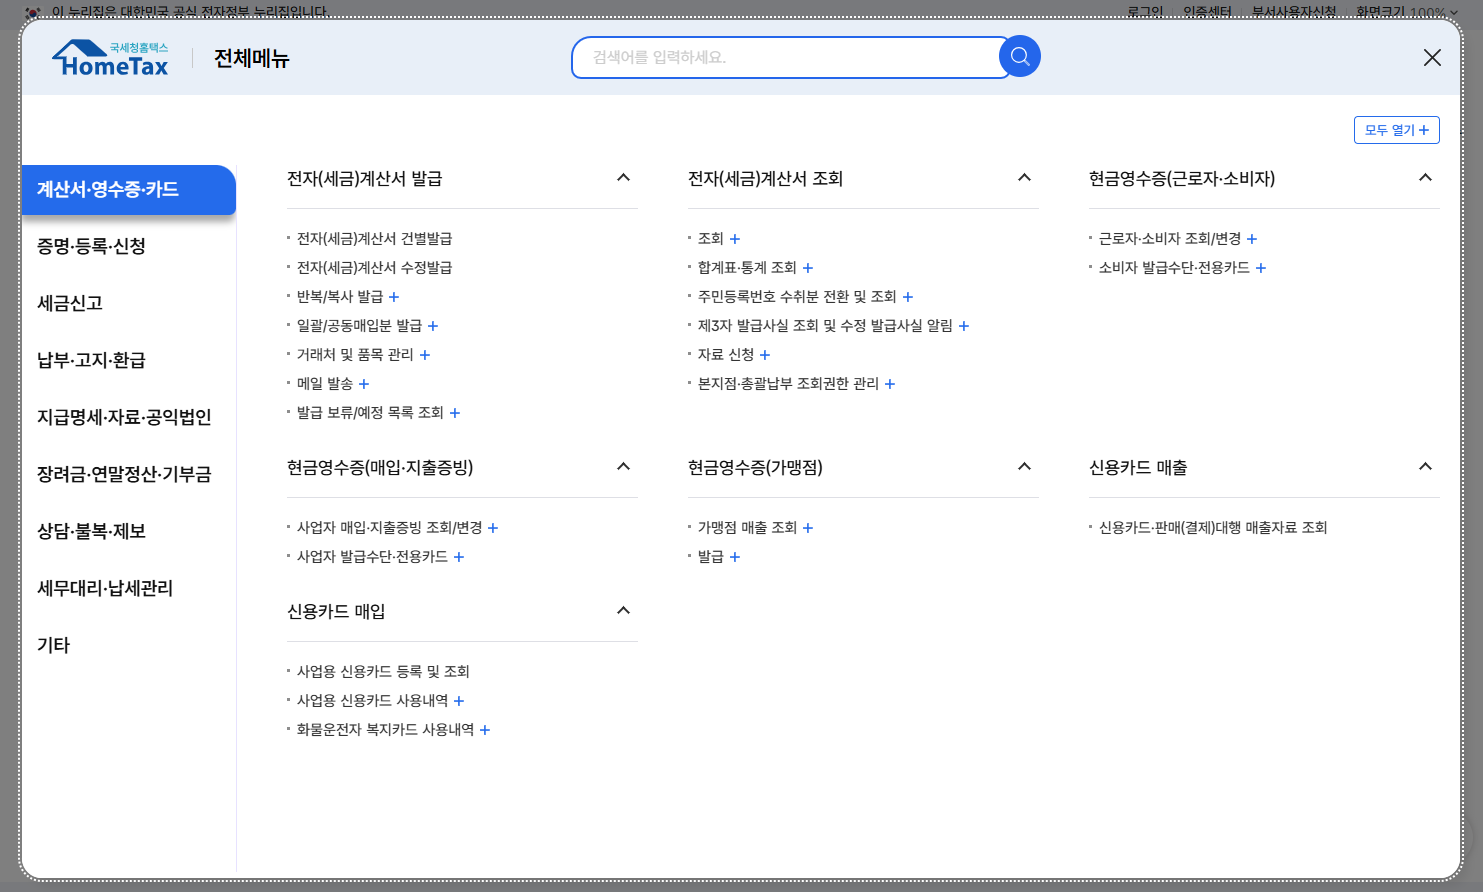Expand plus icon next to 근로자·소비자 조회/변경
Image resolution: width=1483 pixels, height=892 pixels.
pyautogui.click(x=1252, y=239)
